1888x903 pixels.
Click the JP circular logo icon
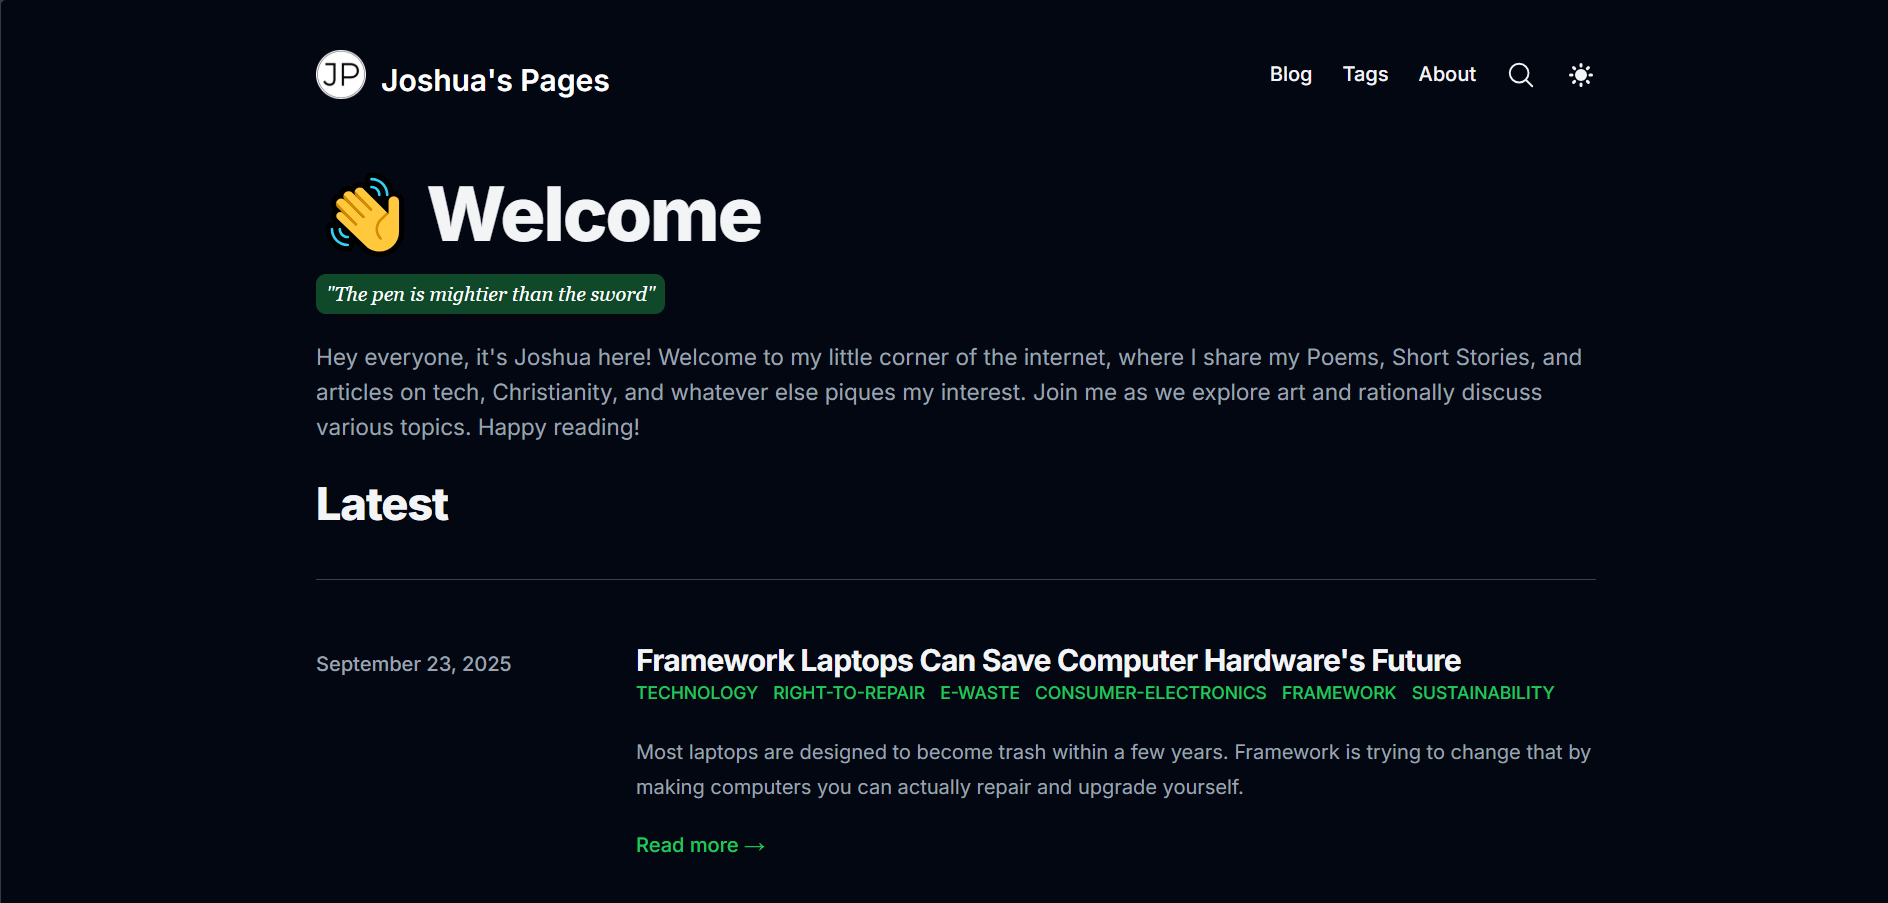341,75
